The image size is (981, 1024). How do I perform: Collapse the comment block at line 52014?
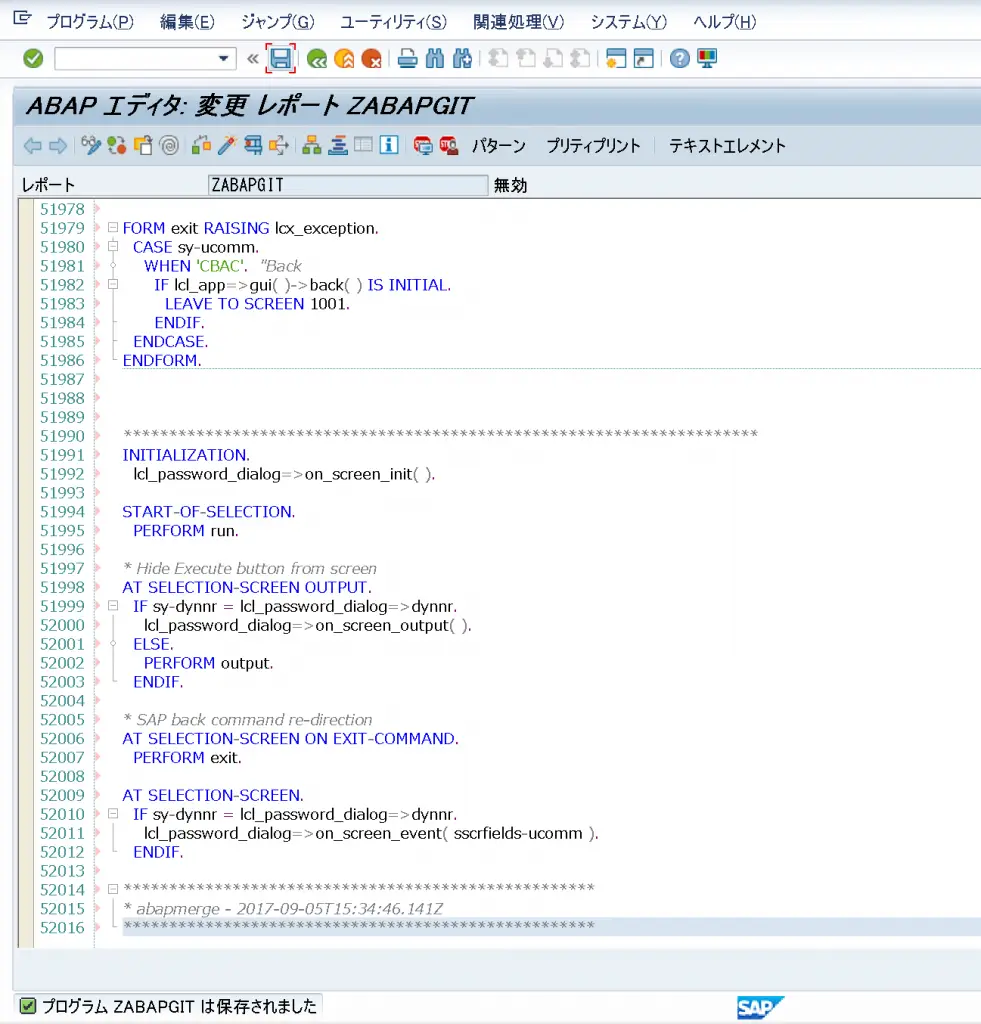tap(113, 889)
